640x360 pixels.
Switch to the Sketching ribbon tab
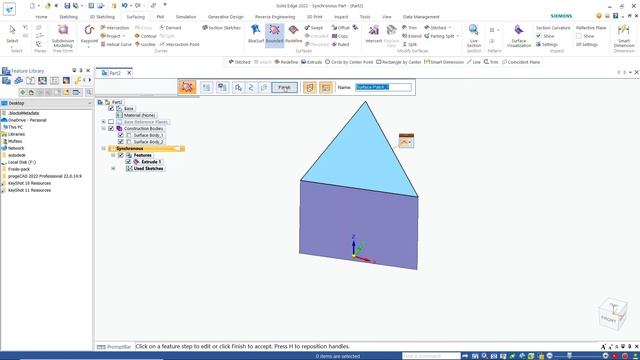click(x=69, y=17)
